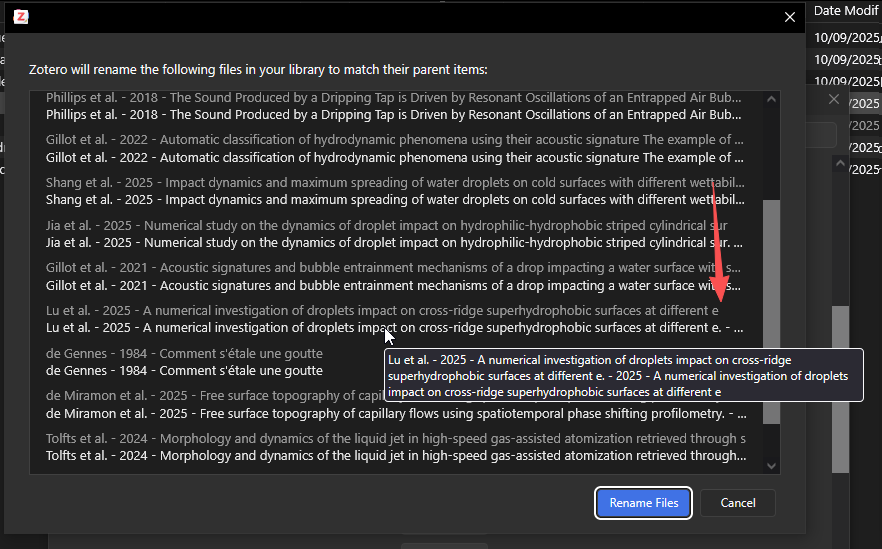This screenshot has width=882, height=549.
Task: Select the new white filename 'Gillot et al. - 2022'
Action: tap(394, 158)
